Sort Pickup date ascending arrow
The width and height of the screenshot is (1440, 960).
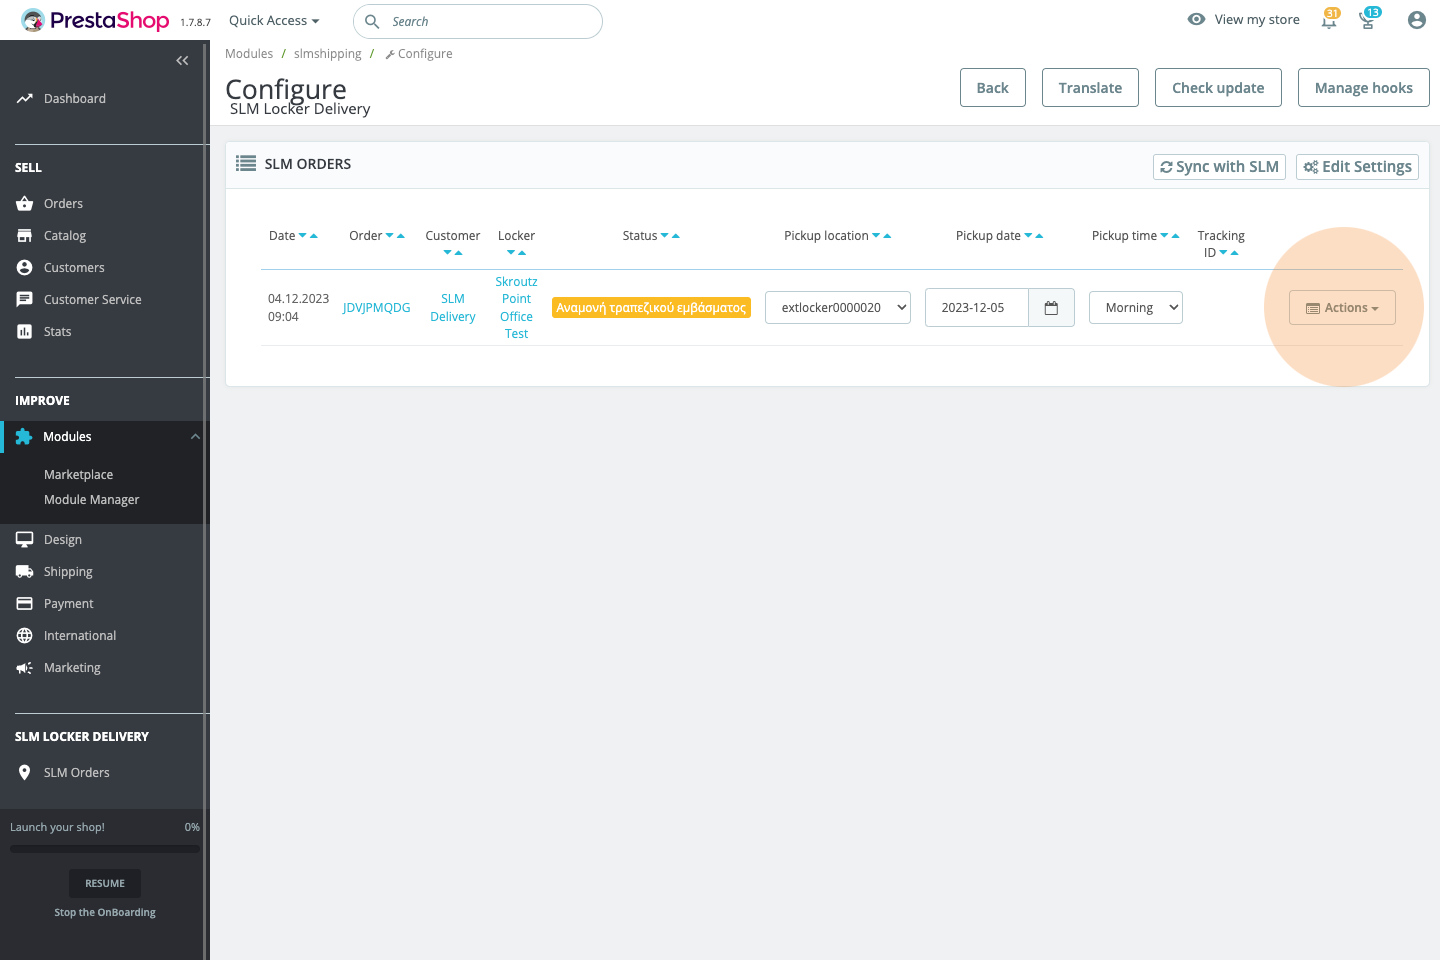1039,236
